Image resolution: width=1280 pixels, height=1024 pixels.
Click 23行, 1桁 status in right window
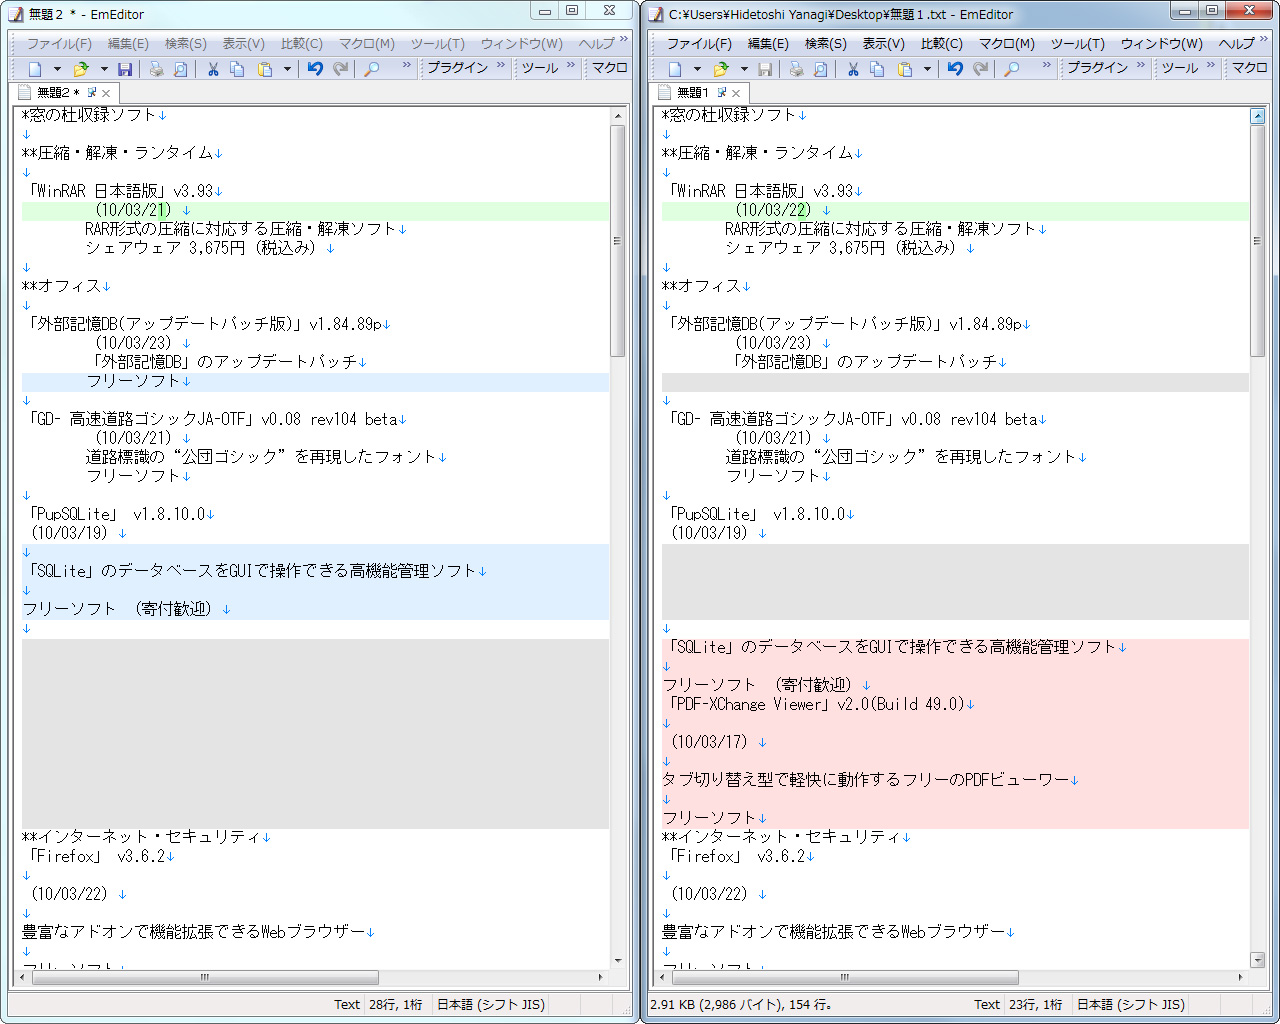[x=1037, y=1004]
